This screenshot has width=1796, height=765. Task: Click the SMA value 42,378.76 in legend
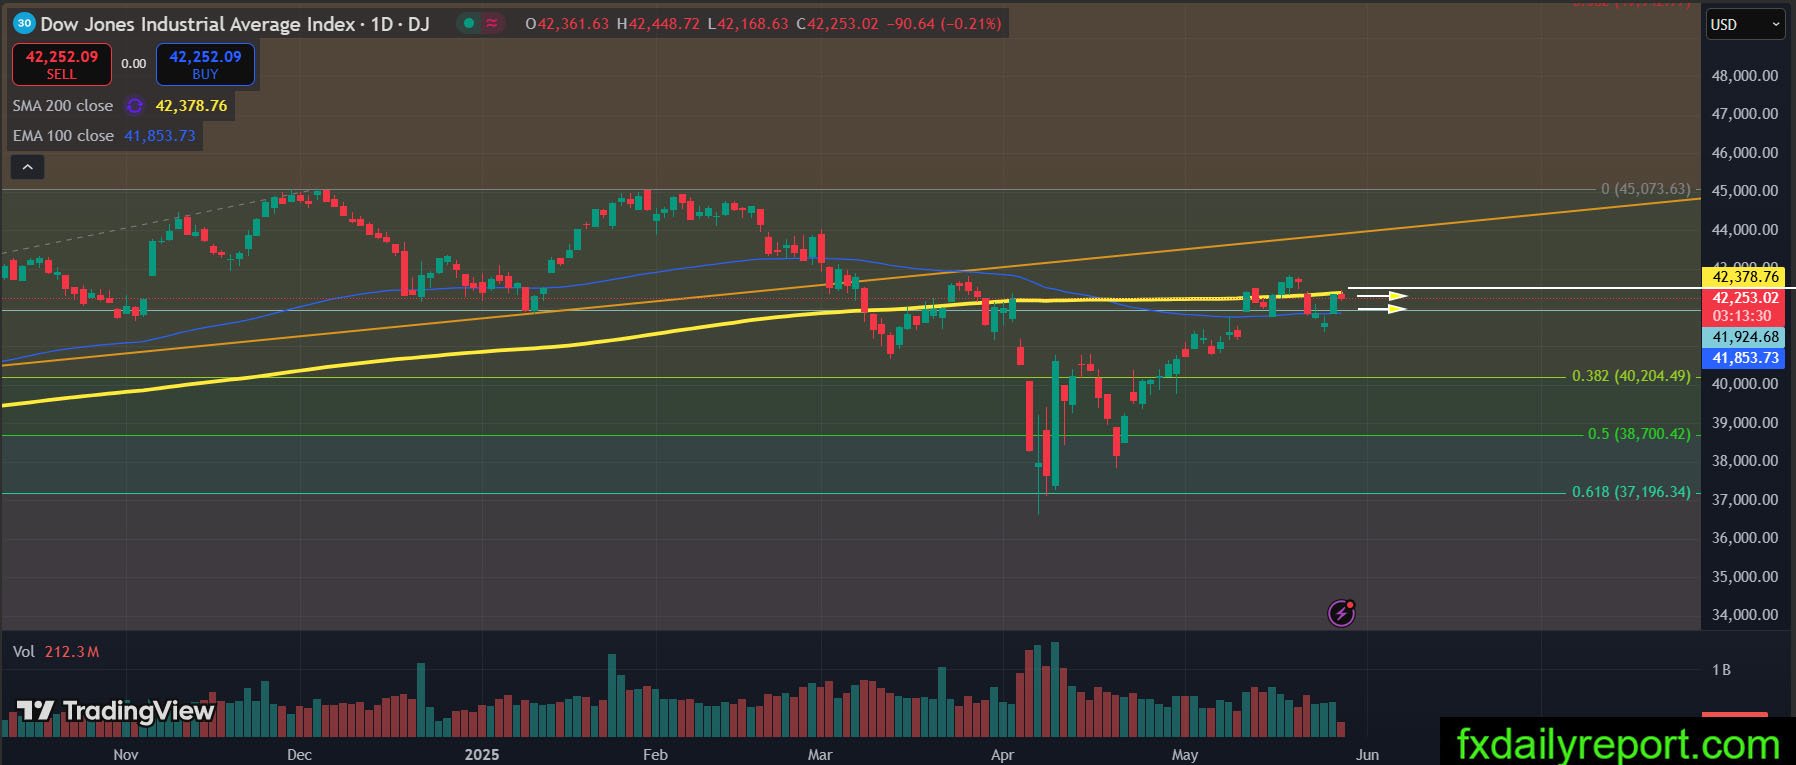pos(191,106)
